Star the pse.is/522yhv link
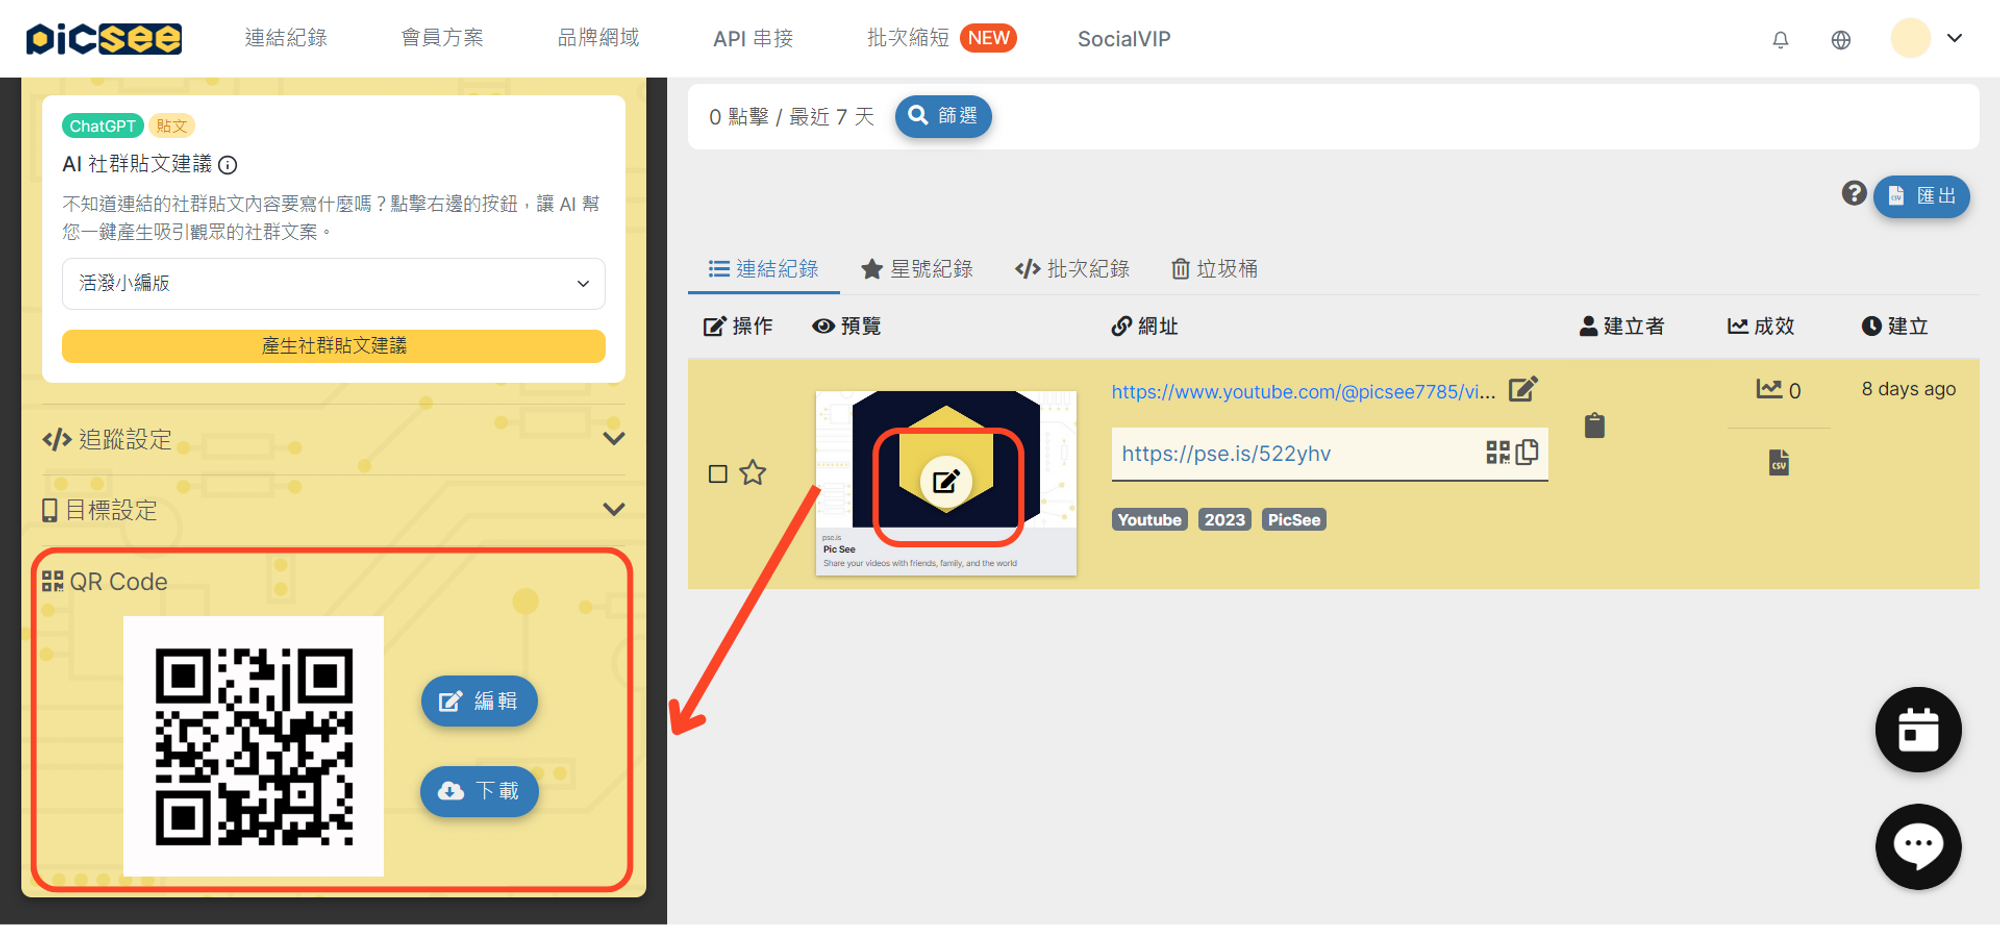This screenshot has width=2000, height=927. 753,472
